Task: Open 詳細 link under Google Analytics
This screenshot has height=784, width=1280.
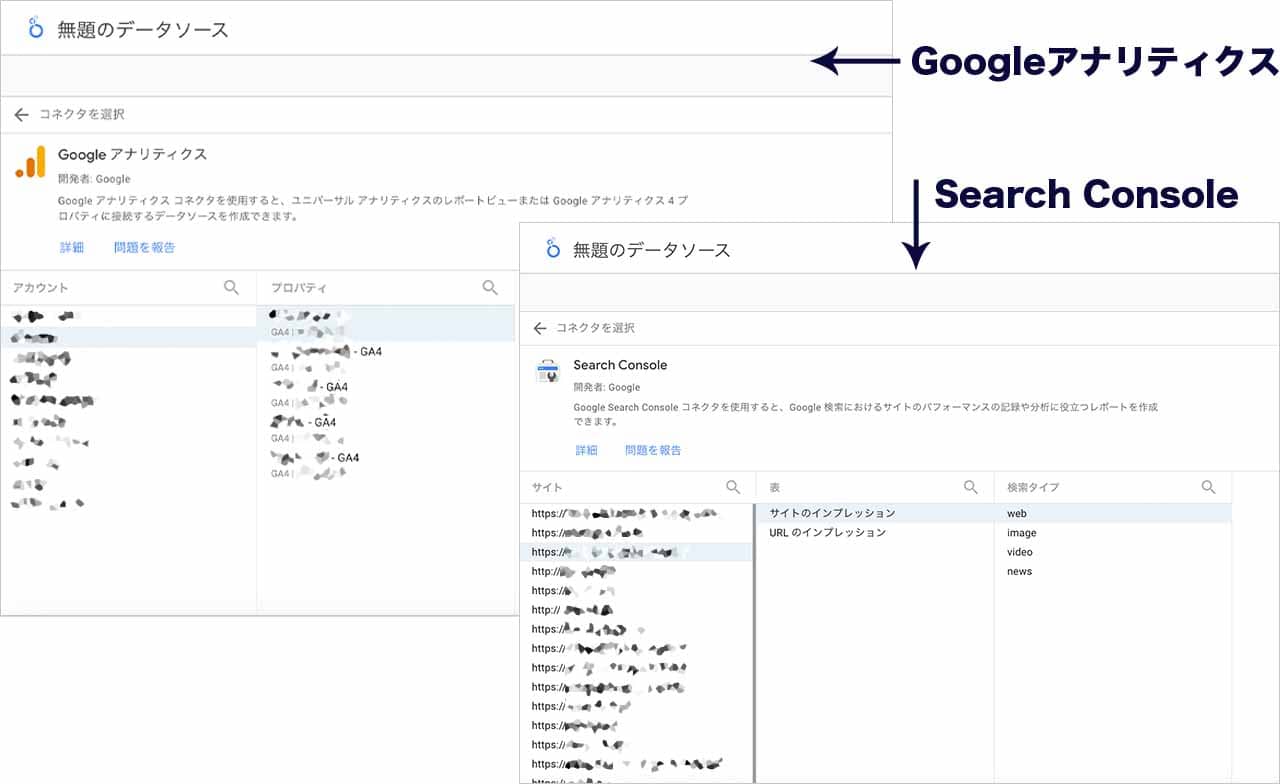Action: 72,247
